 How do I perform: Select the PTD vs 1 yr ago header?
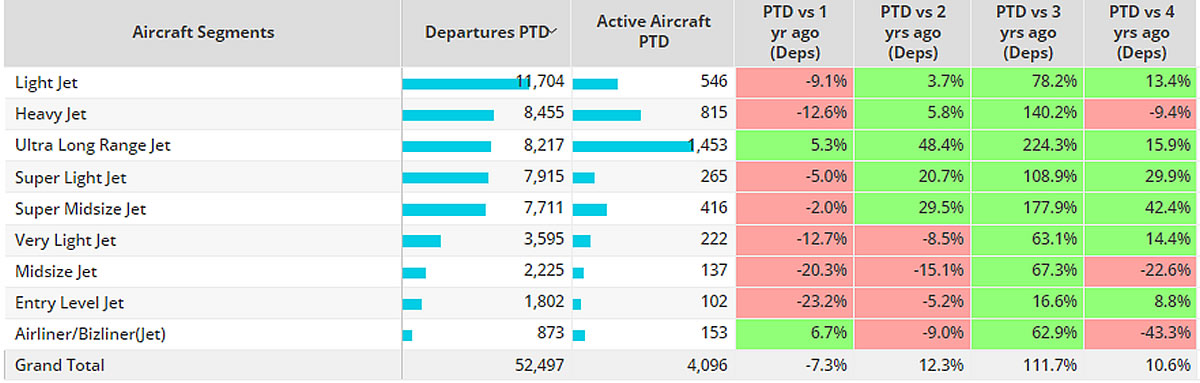pos(793,33)
